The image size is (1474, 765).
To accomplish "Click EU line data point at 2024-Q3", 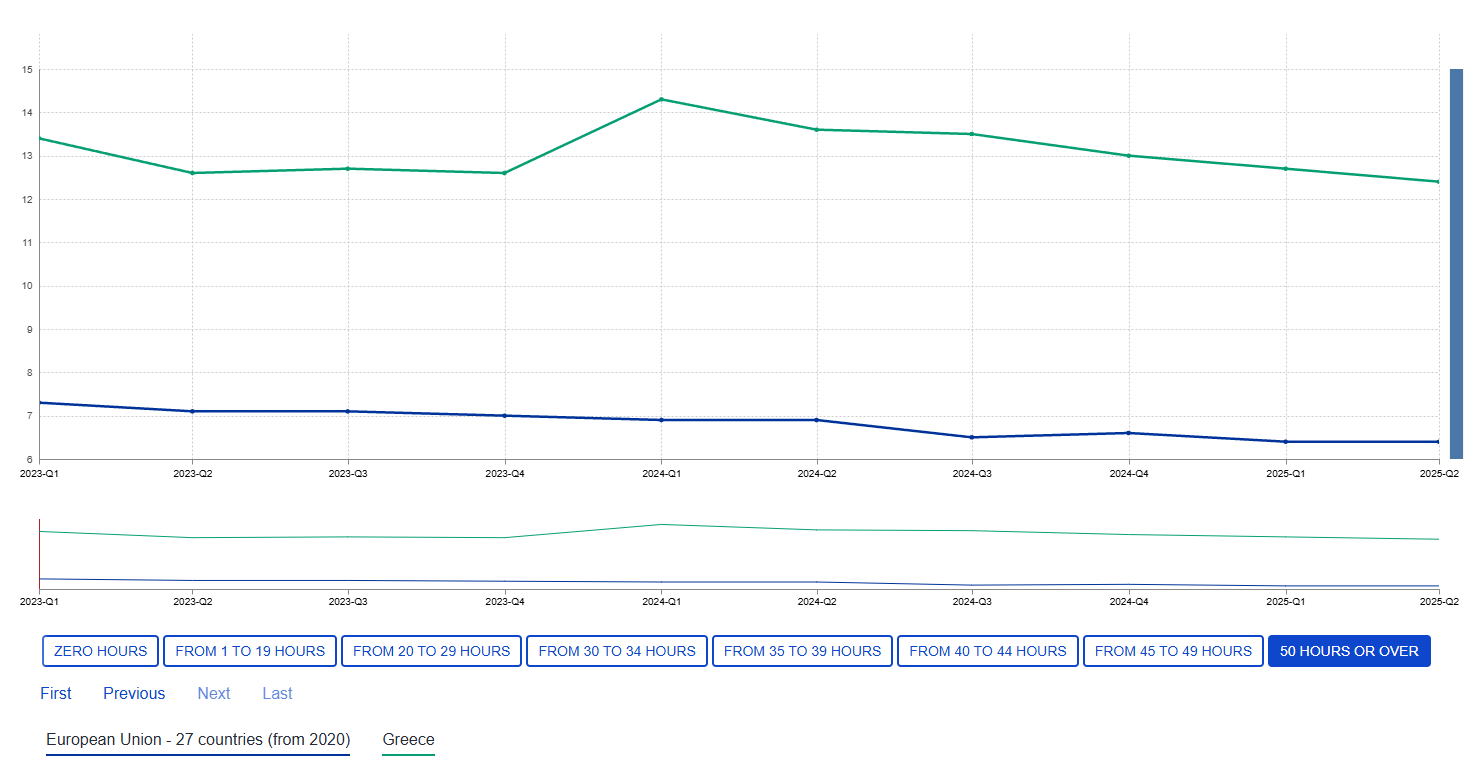I will click(x=972, y=437).
